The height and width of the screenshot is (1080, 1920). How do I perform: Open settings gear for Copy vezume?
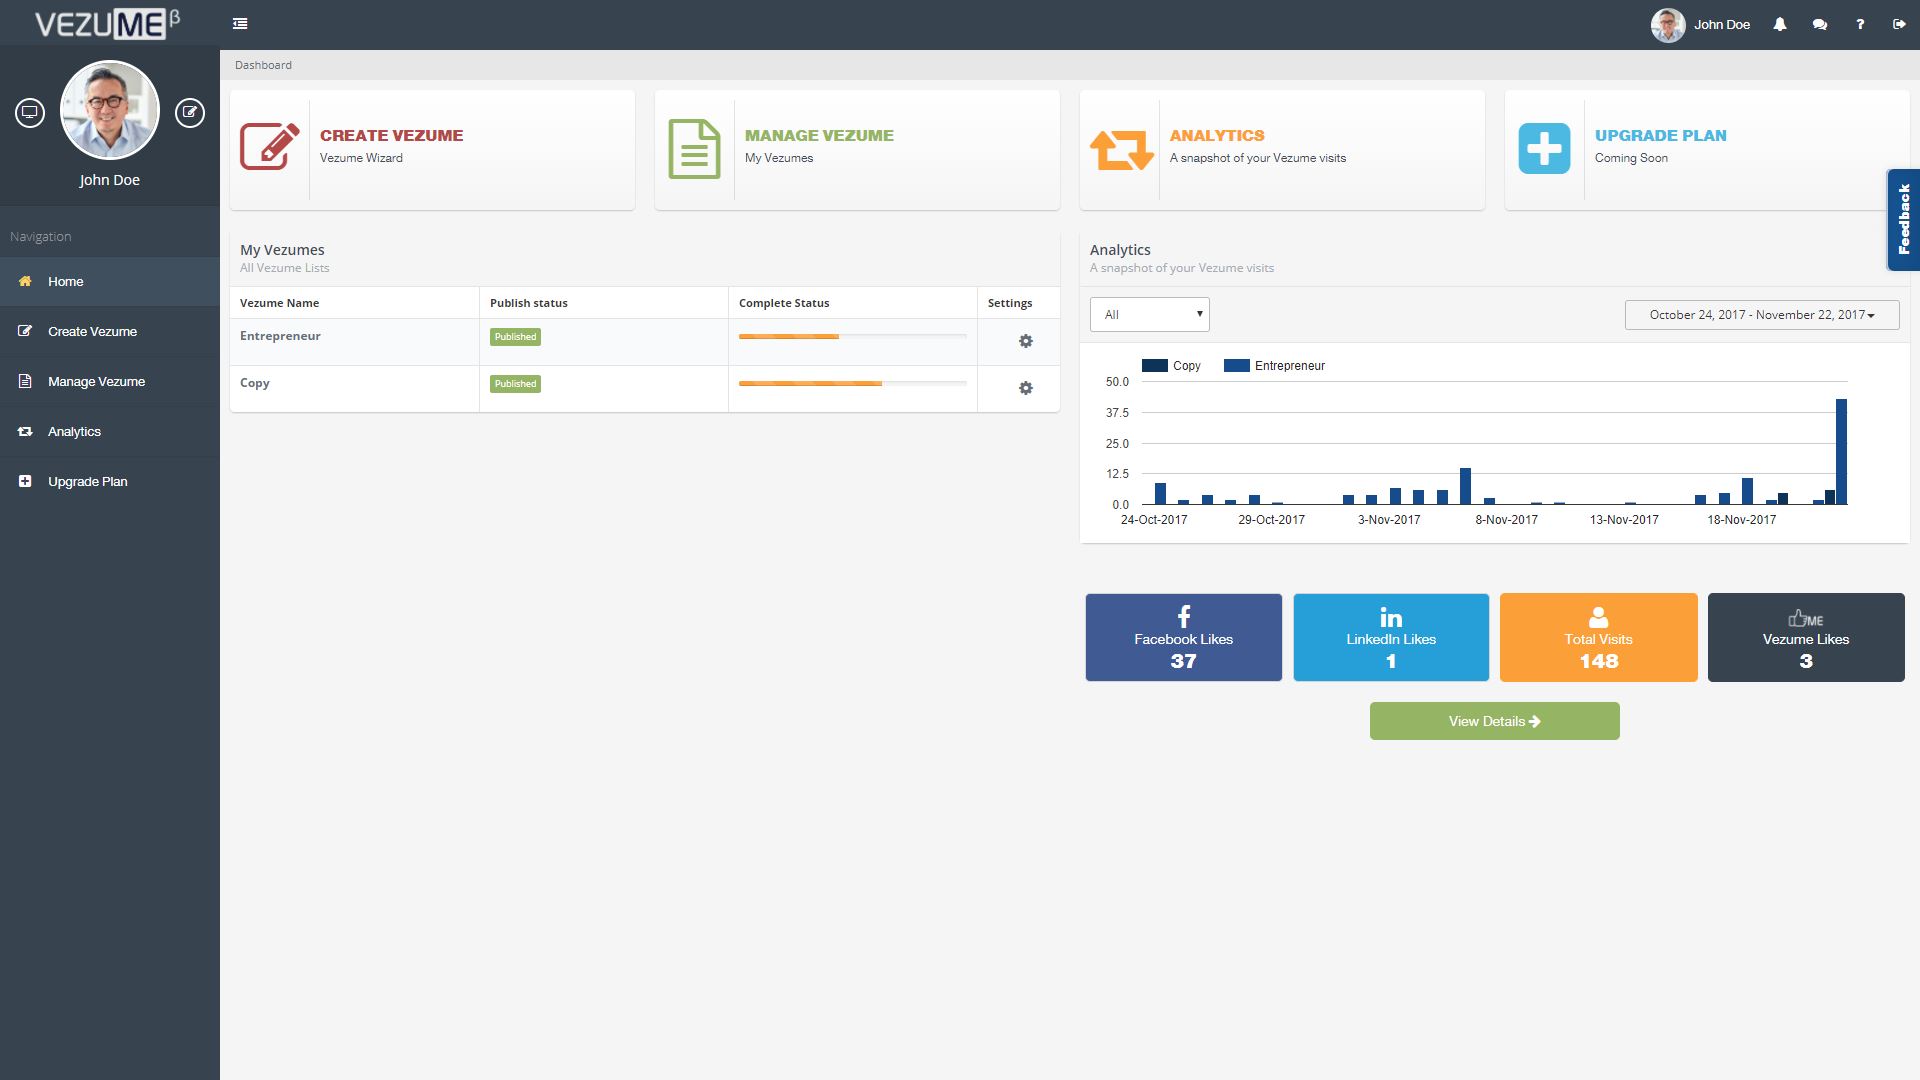point(1025,388)
